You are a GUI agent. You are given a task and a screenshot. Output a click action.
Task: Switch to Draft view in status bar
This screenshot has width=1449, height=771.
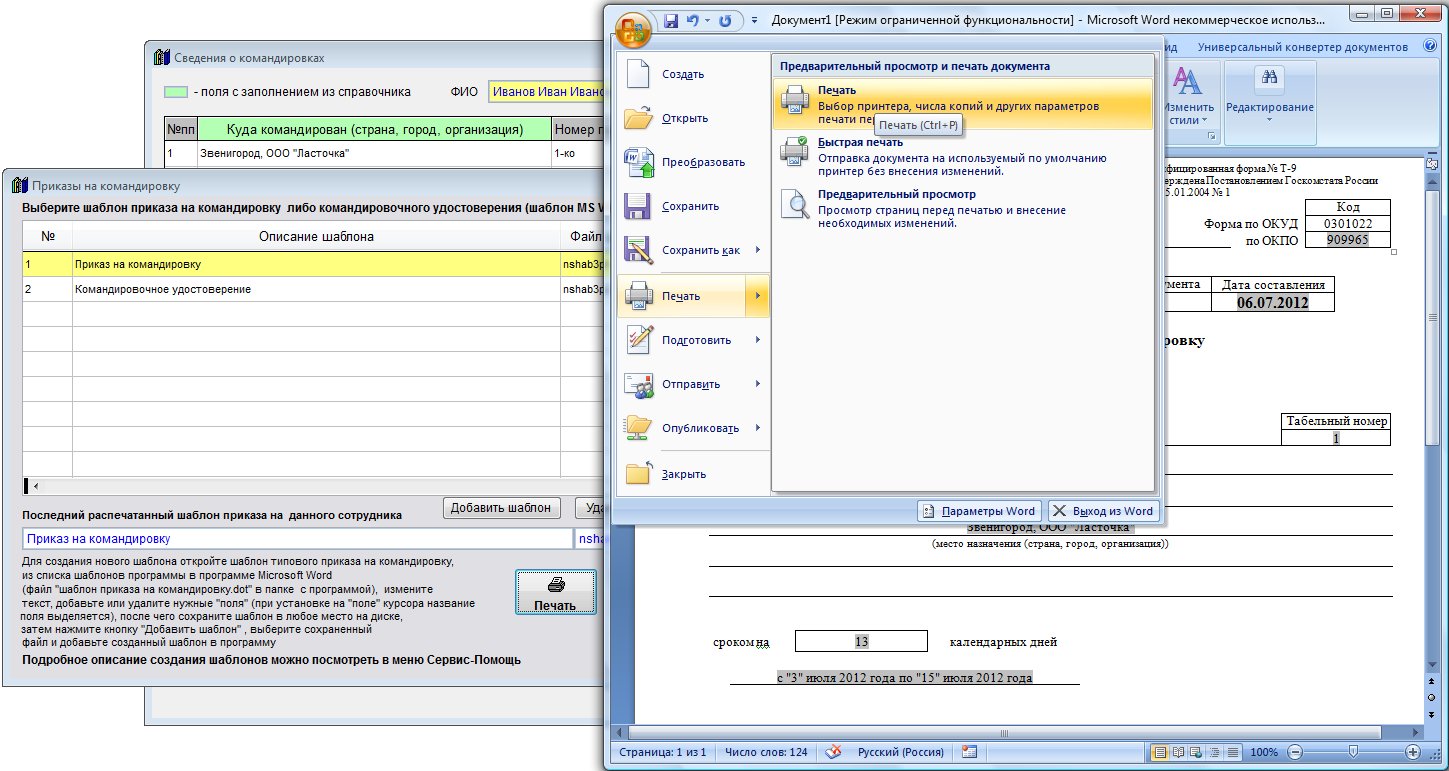click(x=1232, y=752)
